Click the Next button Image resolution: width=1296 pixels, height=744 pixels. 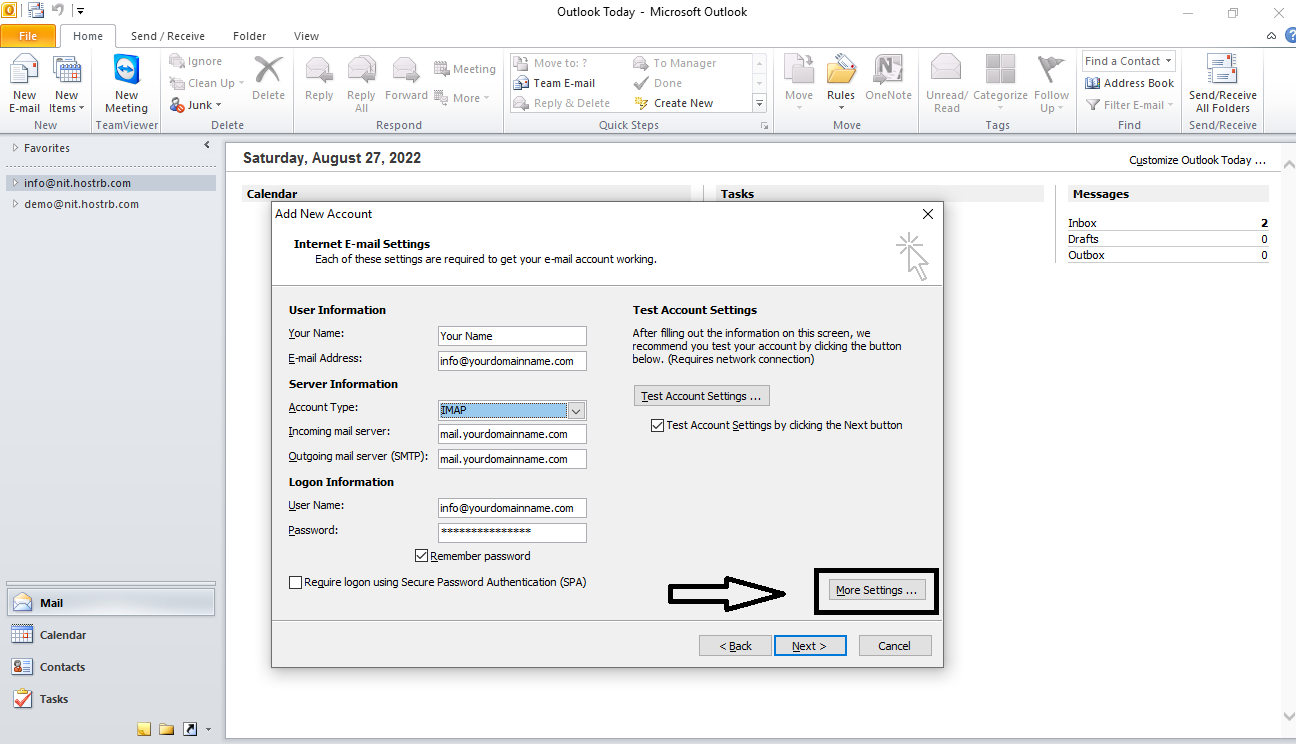[x=810, y=646]
